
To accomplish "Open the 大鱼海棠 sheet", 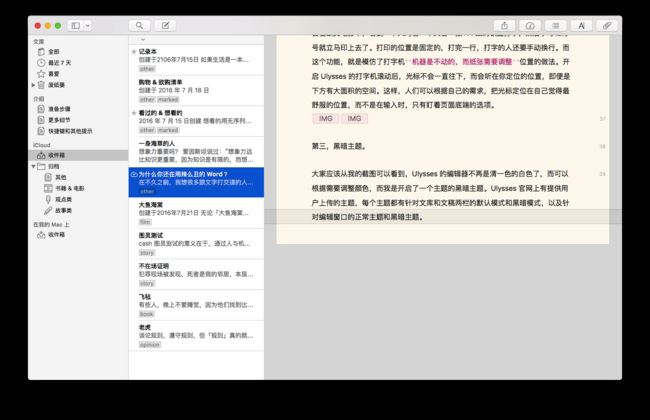I will (196, 213).
